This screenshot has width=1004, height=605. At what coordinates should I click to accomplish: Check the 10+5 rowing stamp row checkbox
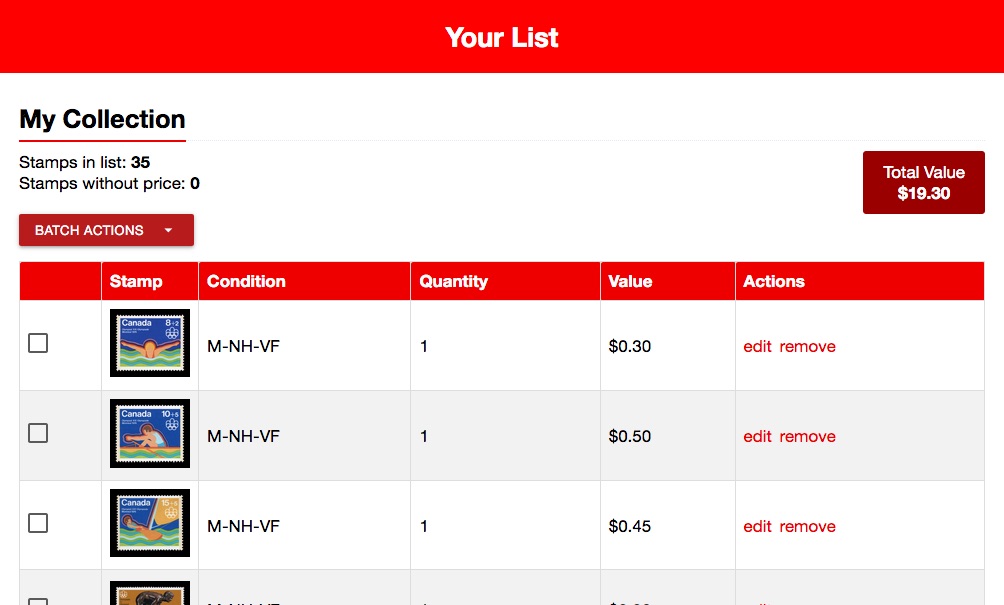pyautogui.click(x=38, y=433)
